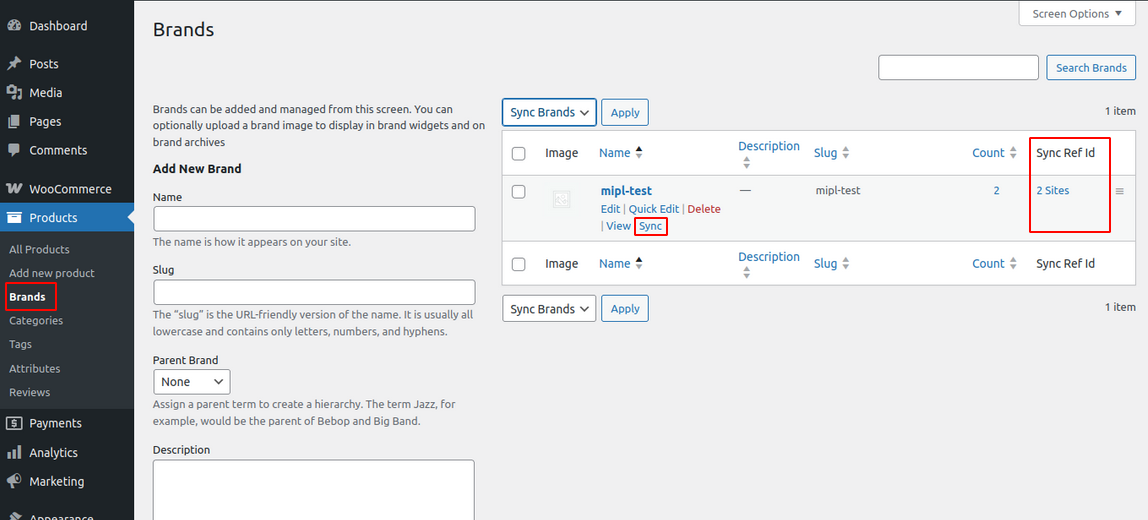The width and height of the screenshot is (1148, 520).
Task: Toggle select-all checkbox in table header
Action: click(518, 154)
